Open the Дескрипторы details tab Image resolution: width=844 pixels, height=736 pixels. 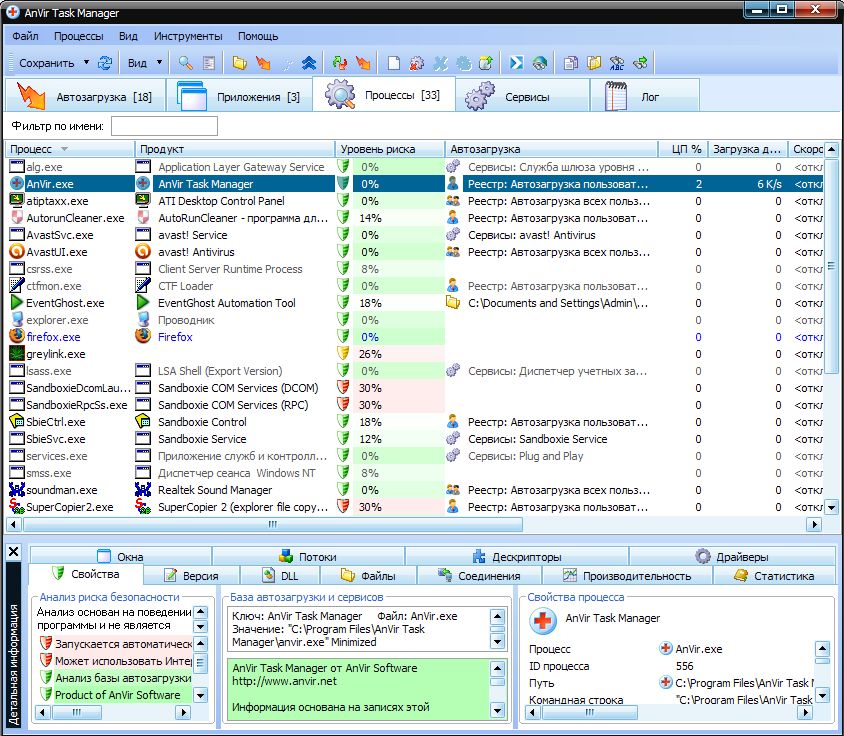point(517,556)
